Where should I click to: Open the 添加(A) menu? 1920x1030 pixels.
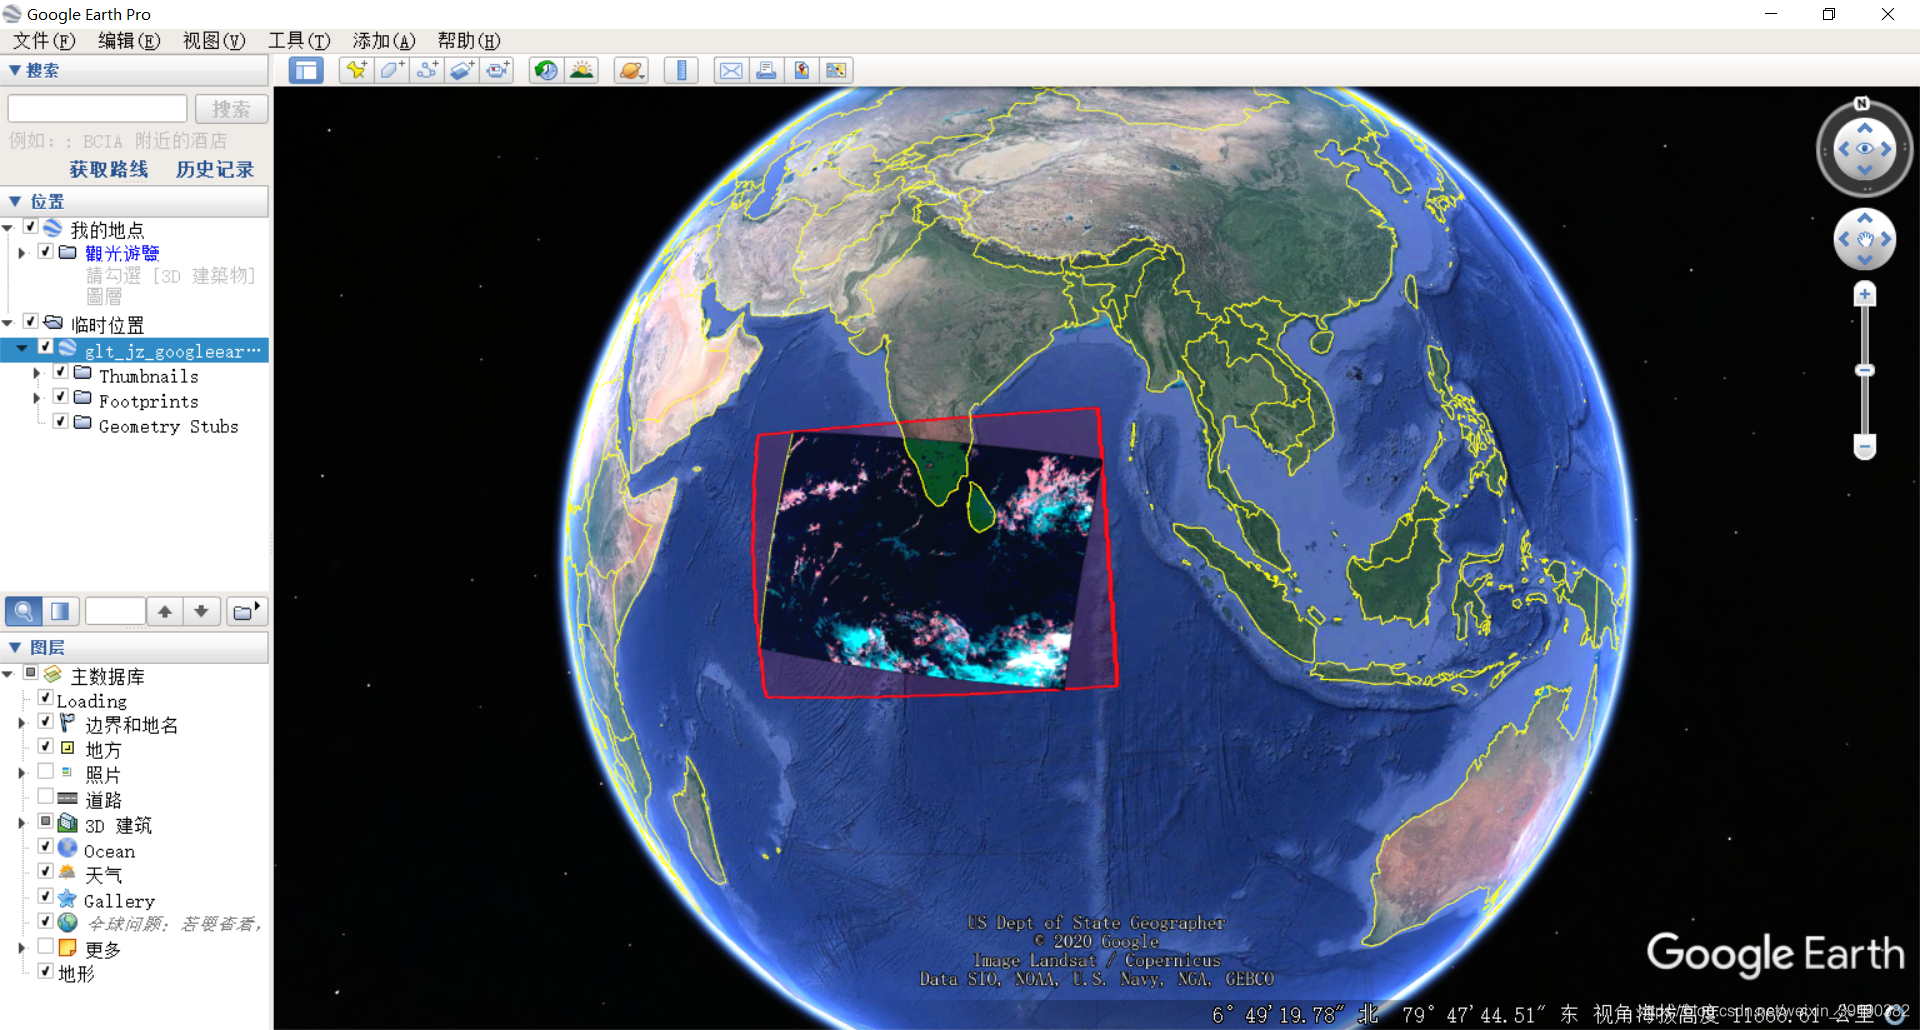click(x=384, y=41)
